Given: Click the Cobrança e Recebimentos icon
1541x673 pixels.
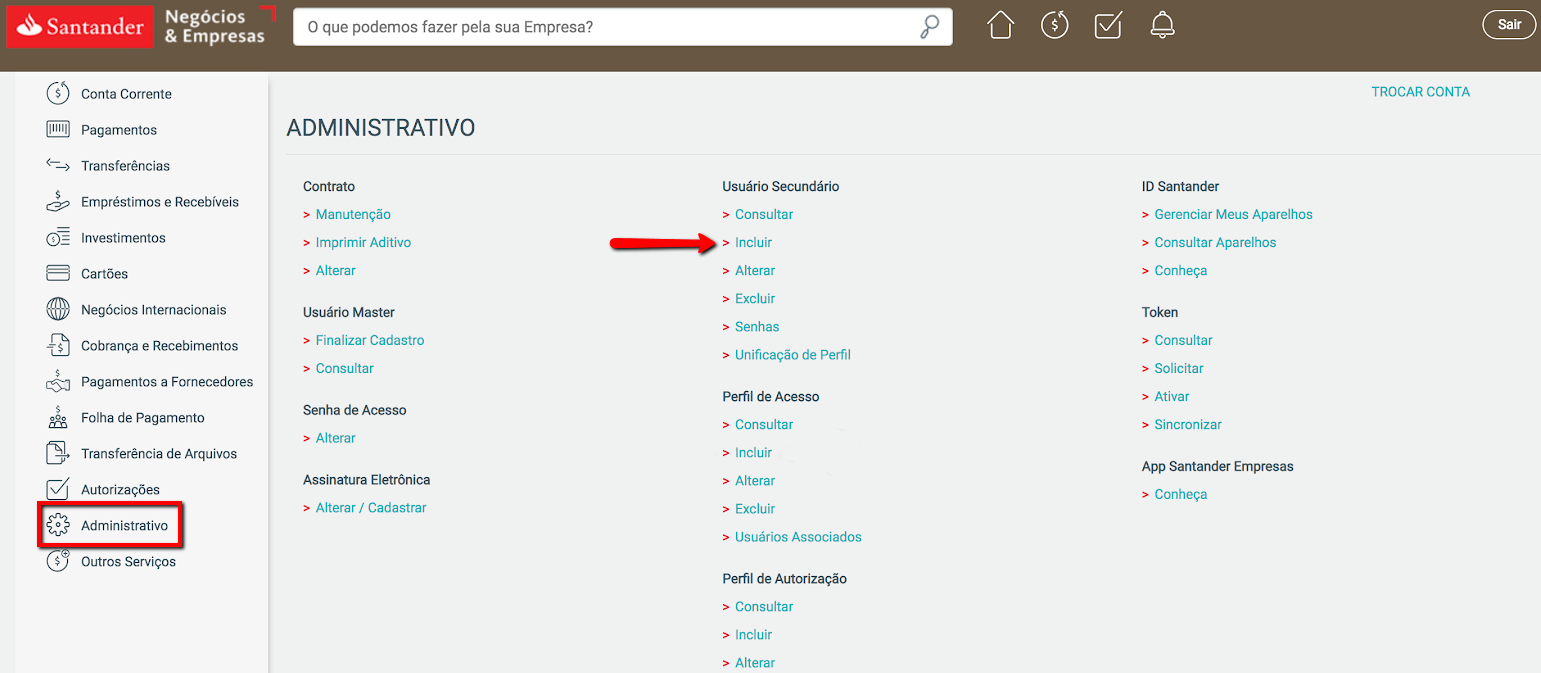Looking at the screenshot, I should [x=58, y=345].
